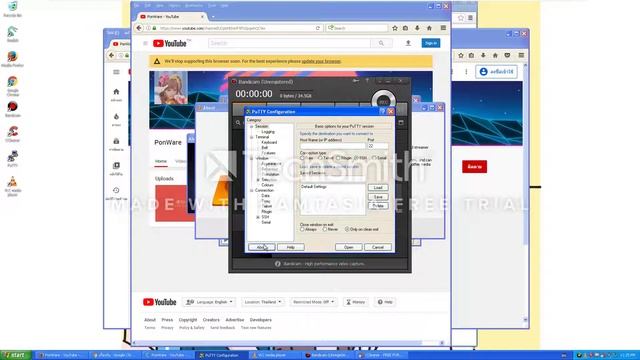The width and height of the screenshot is (640, 360).
Task: Expand the Selection tree node in PuTTY
Action: tap(258, 180)
